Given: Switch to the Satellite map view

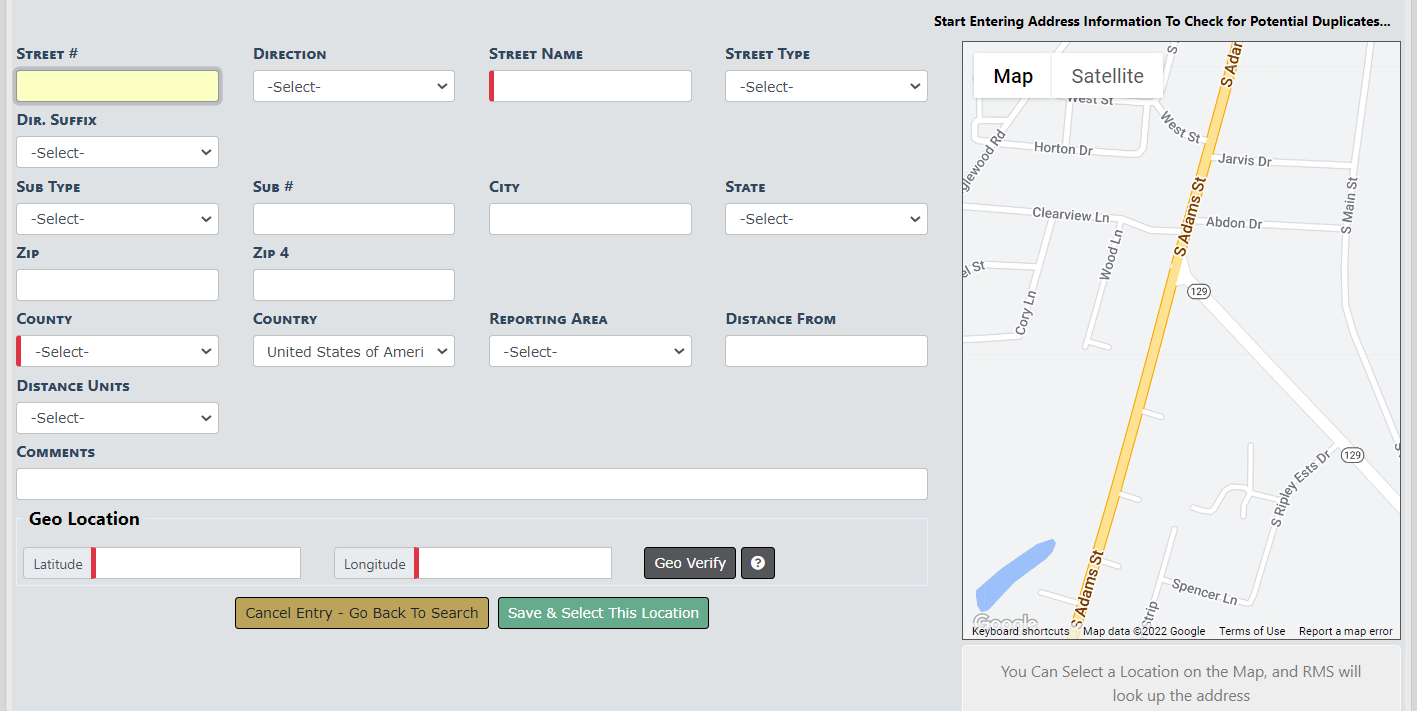Looking at the screenshot, I should point(1107,76).
